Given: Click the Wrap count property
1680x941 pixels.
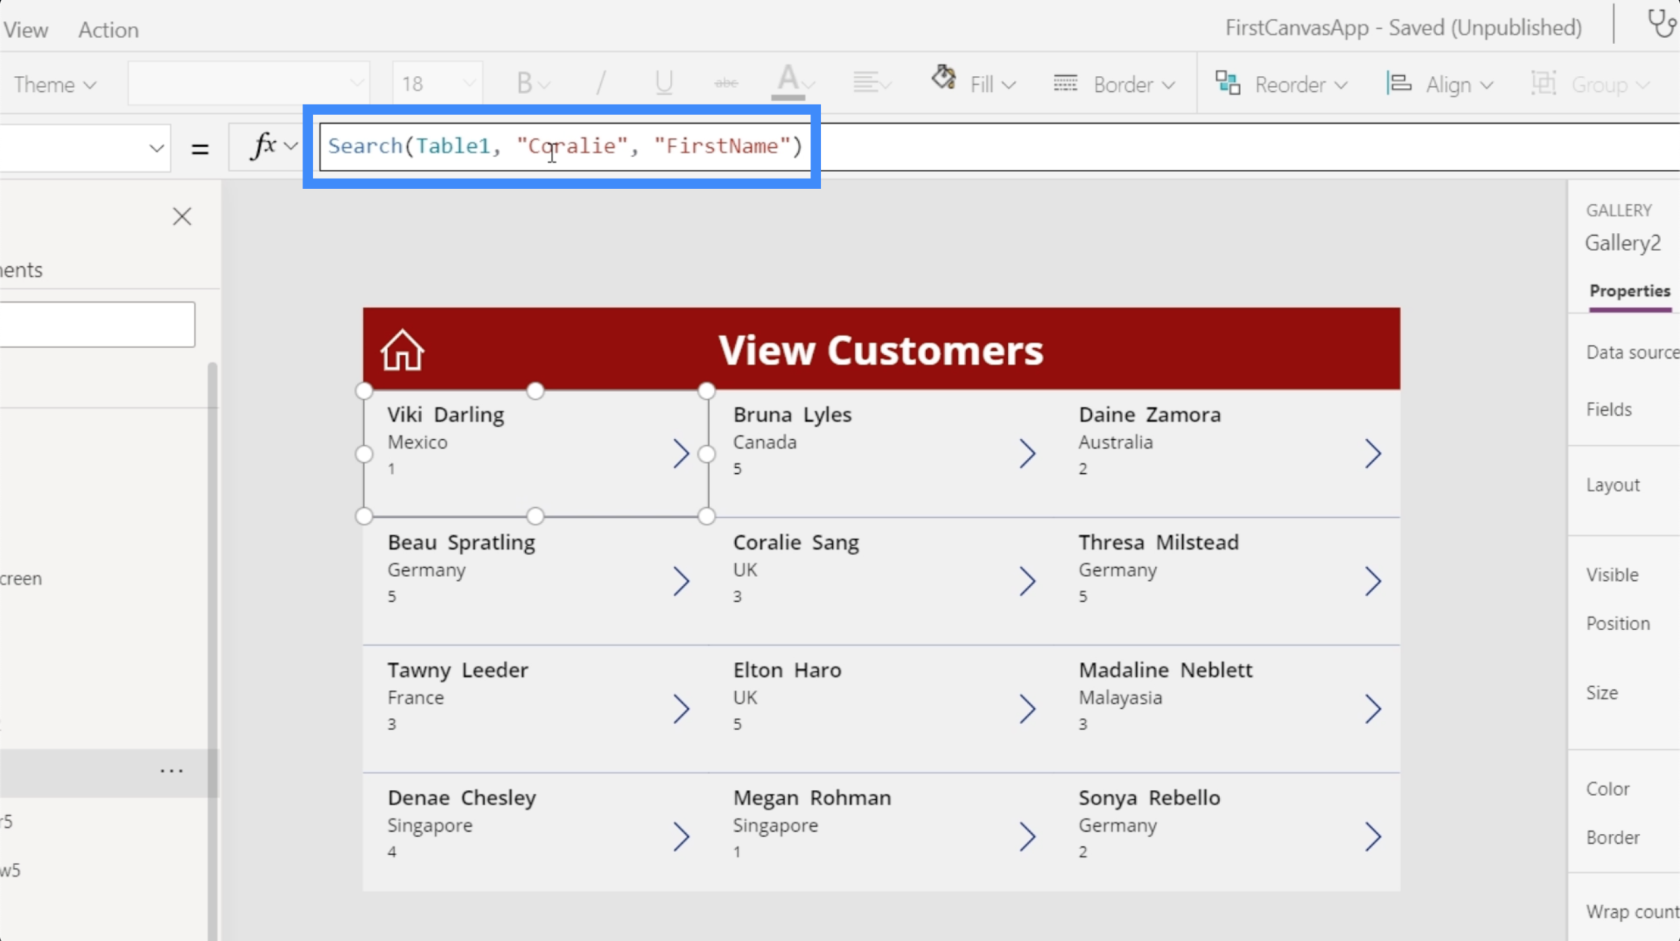Looking at the screenshot, I should pyautogui.click(x=1632, y=912).
